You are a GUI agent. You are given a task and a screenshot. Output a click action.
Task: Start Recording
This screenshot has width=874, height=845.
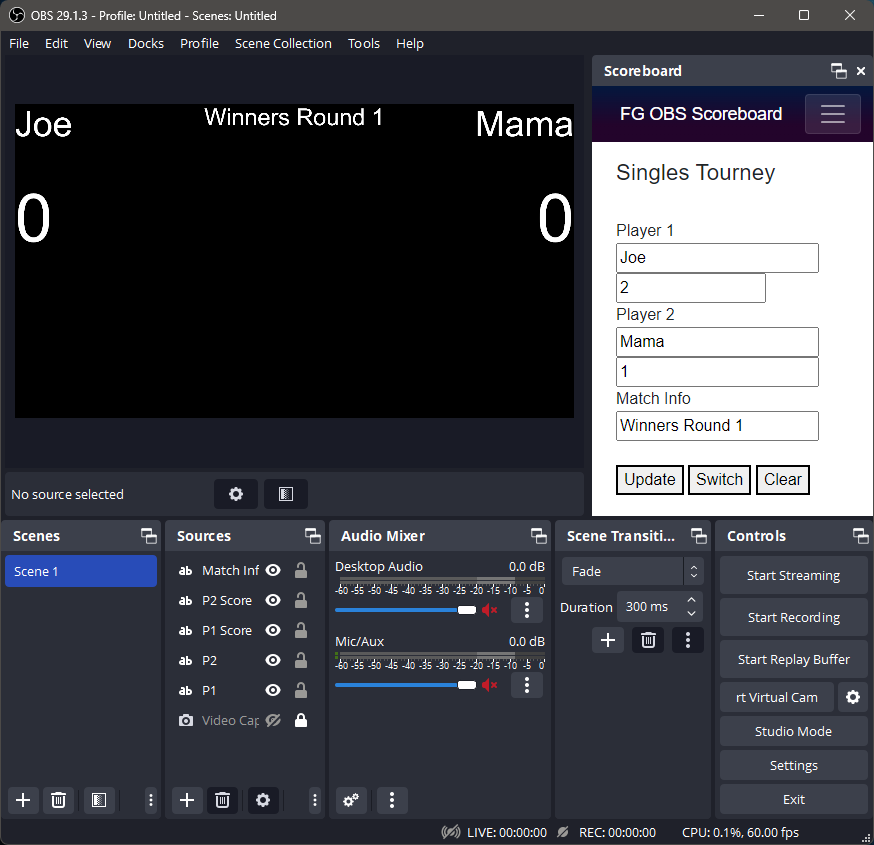click(x=793, y=617)
